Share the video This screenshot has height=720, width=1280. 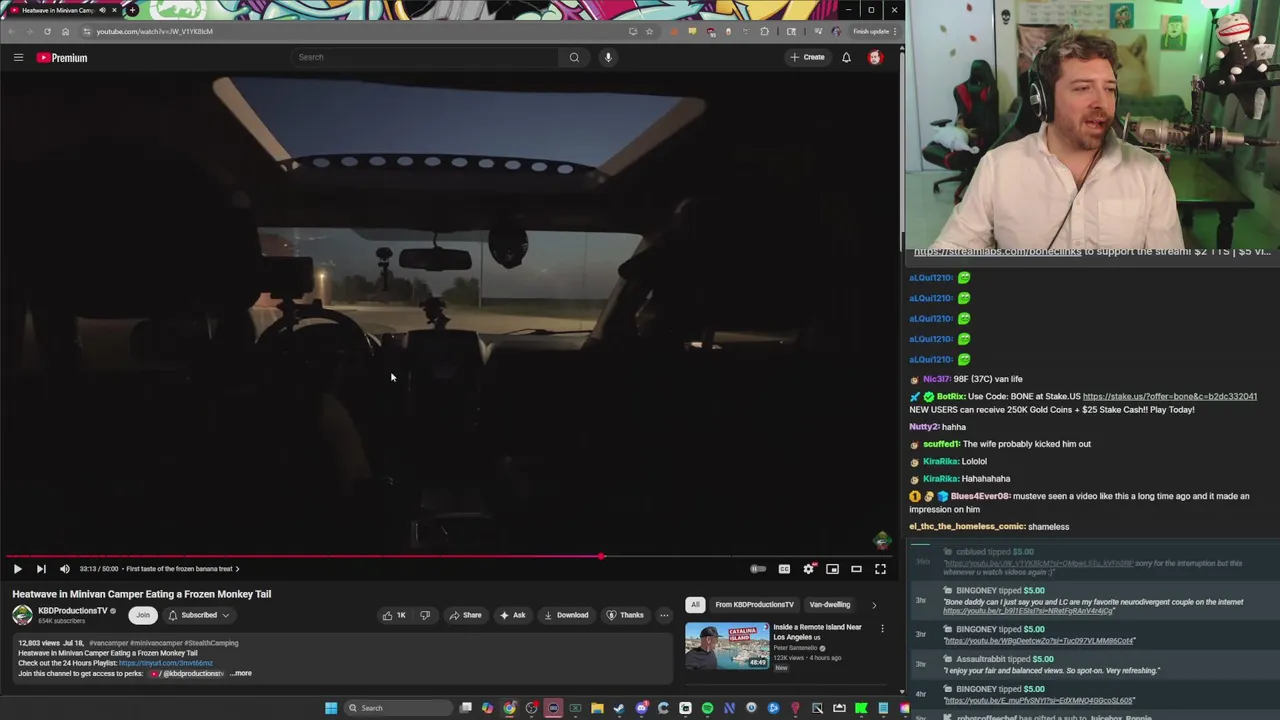point(465,615)
